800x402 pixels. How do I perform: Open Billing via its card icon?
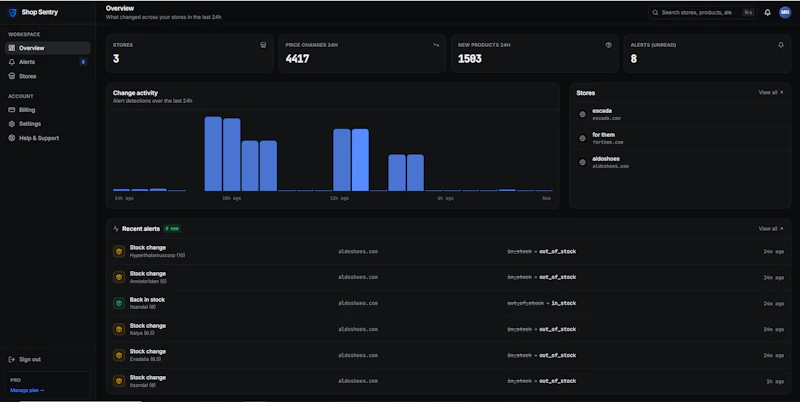pyautogui.click(x=12, y=110)
